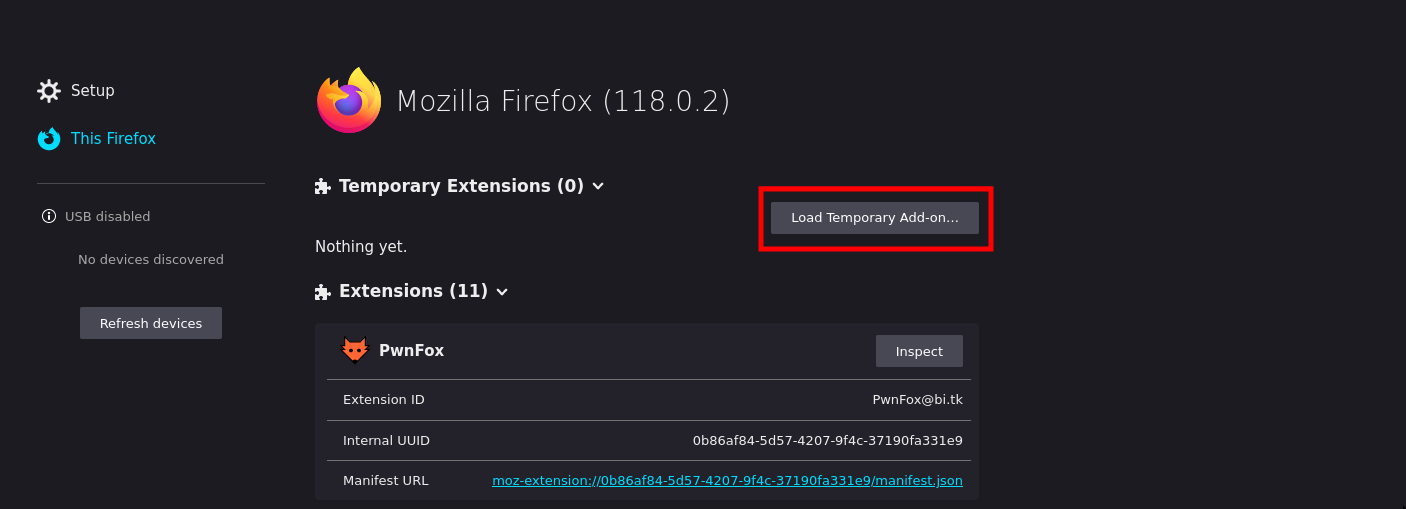The height and width of the screenshot is (509, 1406).
Task: Open the PwnFox manifest.json link
Action: tap(727, 481)
